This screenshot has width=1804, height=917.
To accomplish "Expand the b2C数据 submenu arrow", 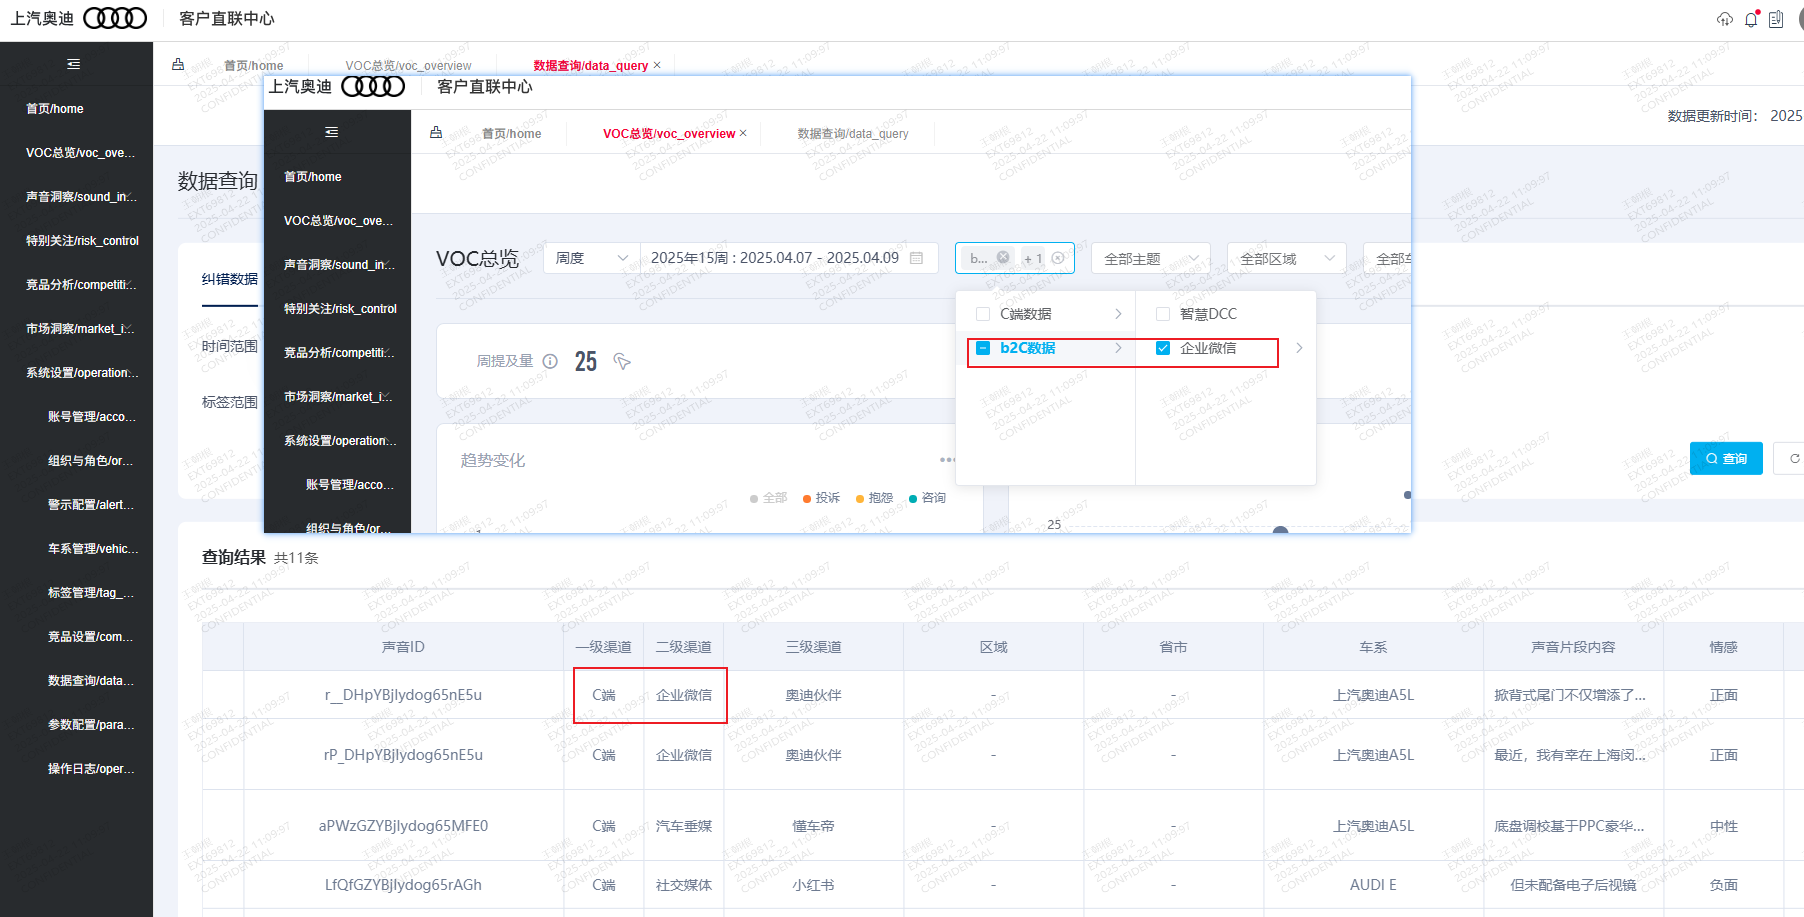I will pyautogui.click(x=1118, y=348).
